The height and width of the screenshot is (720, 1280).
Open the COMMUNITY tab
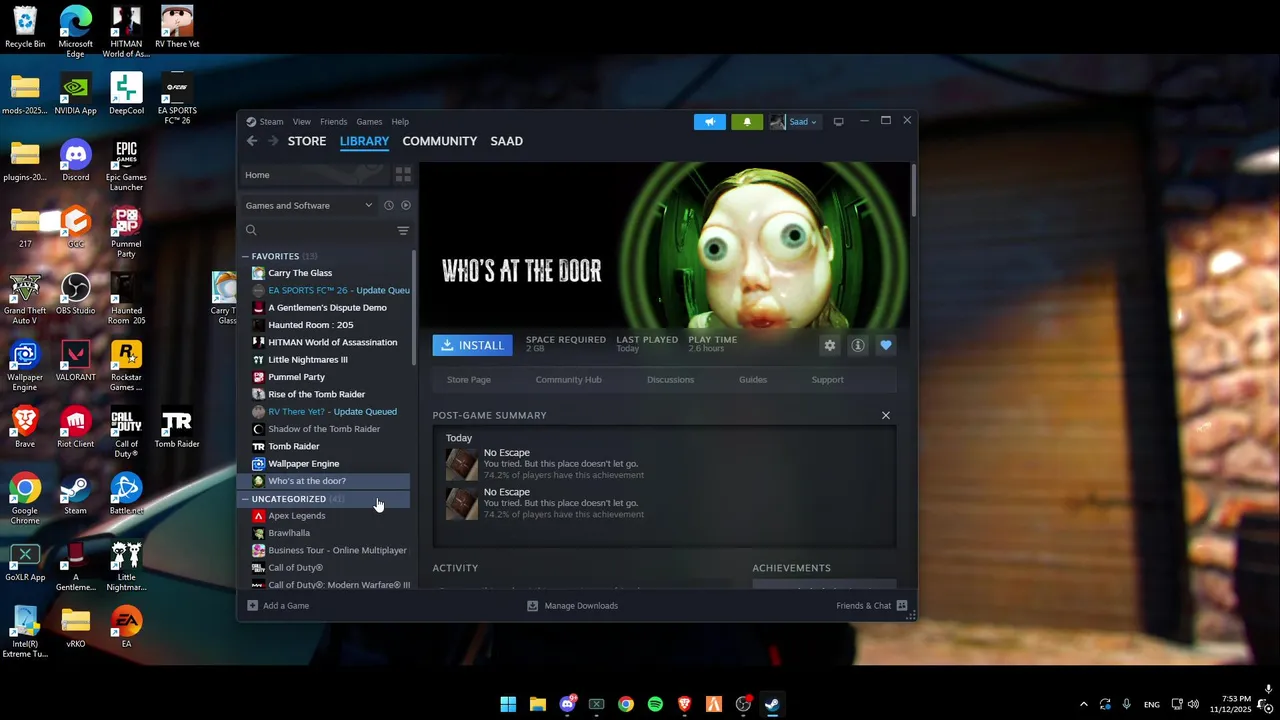click(439, 141)
